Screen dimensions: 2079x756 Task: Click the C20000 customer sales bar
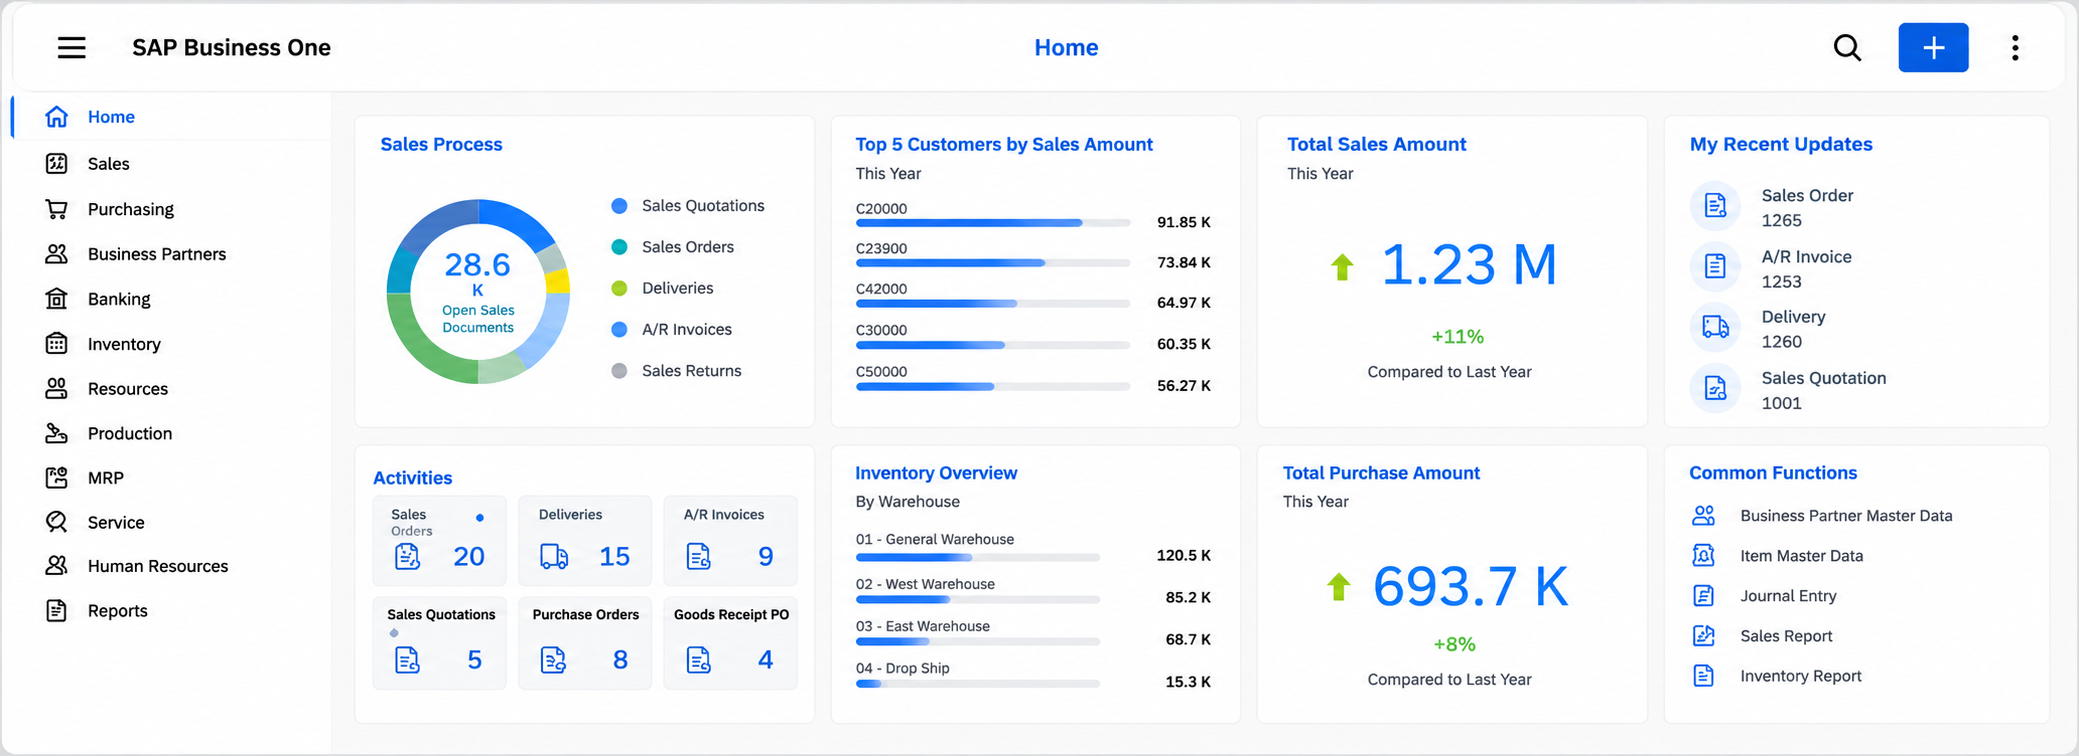click(x=993, y=223)
